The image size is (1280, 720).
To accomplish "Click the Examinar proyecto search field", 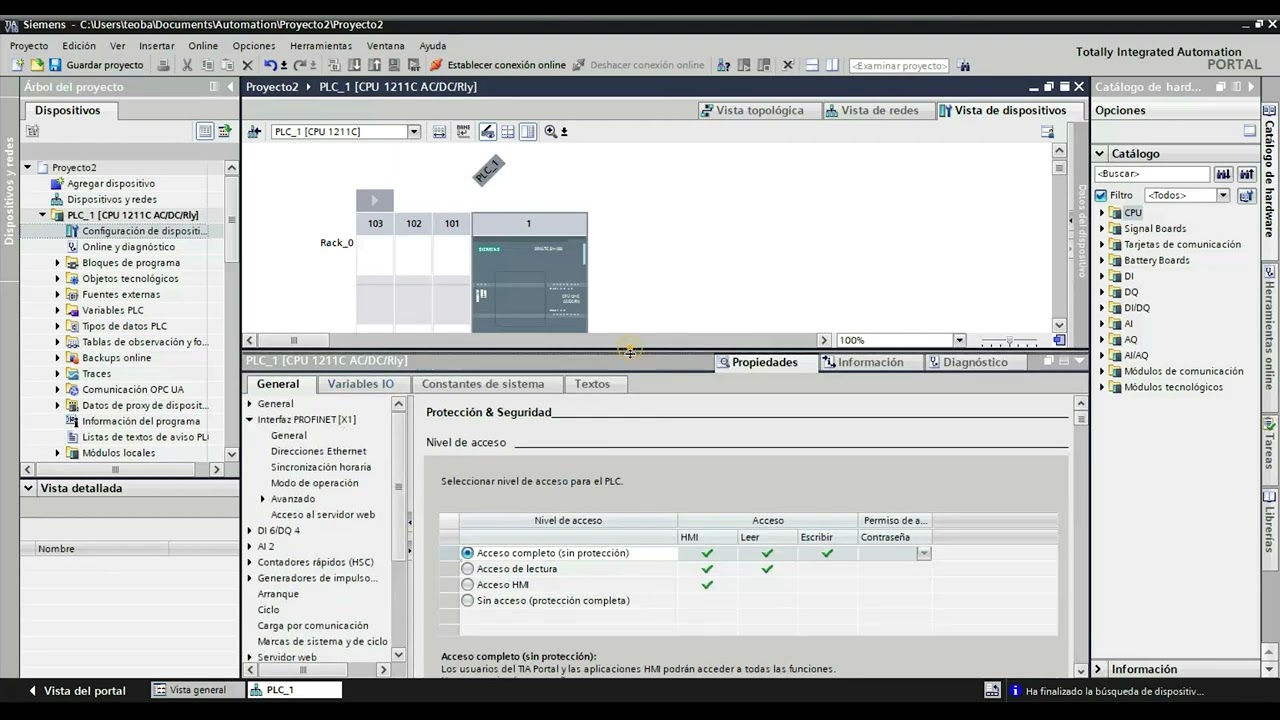I will coord(898,66).
